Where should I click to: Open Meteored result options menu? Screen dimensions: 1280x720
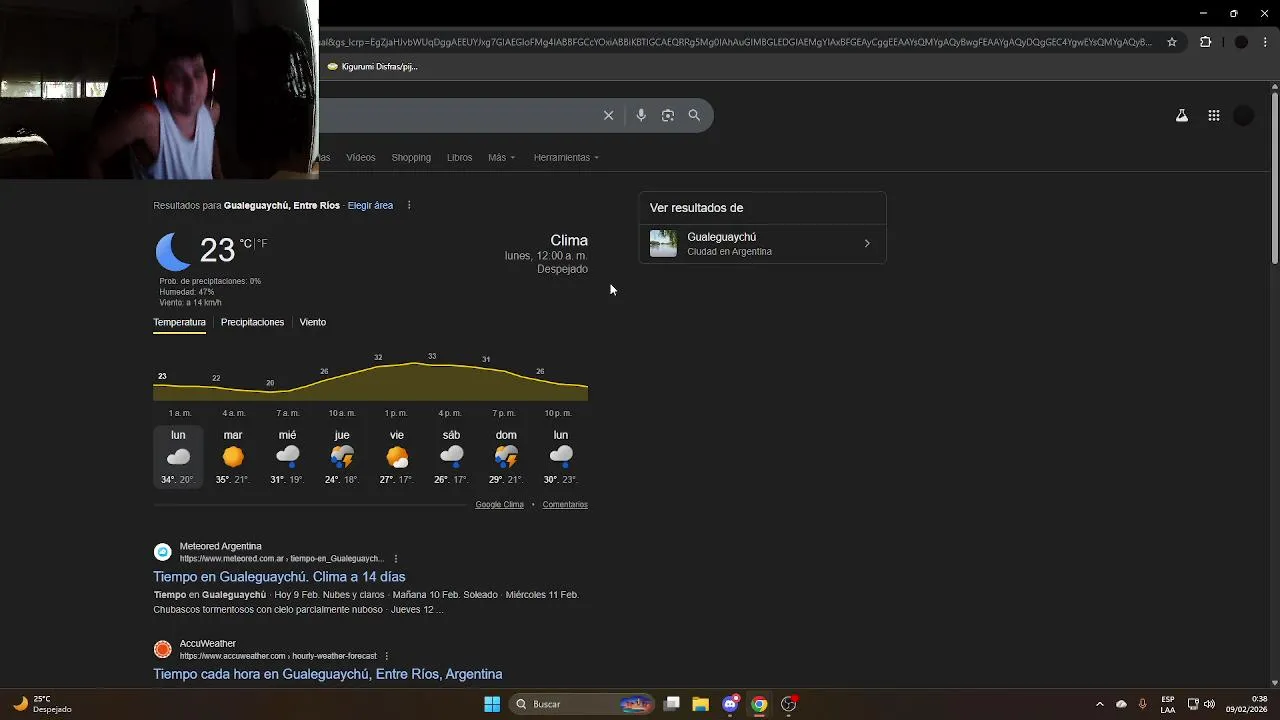pos(396,559)
